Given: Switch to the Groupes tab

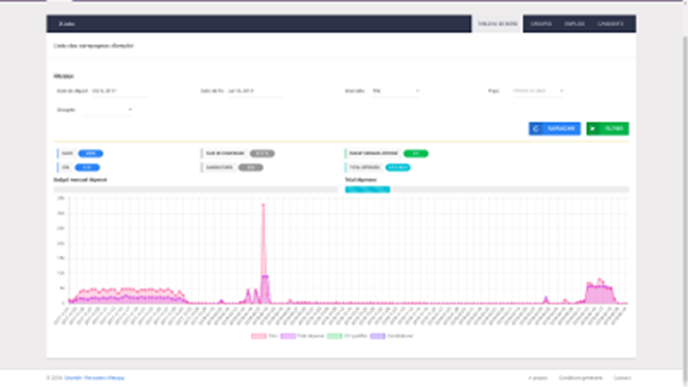Looking at the screenshot, I should pyautogui.click(x=541, y=24).
